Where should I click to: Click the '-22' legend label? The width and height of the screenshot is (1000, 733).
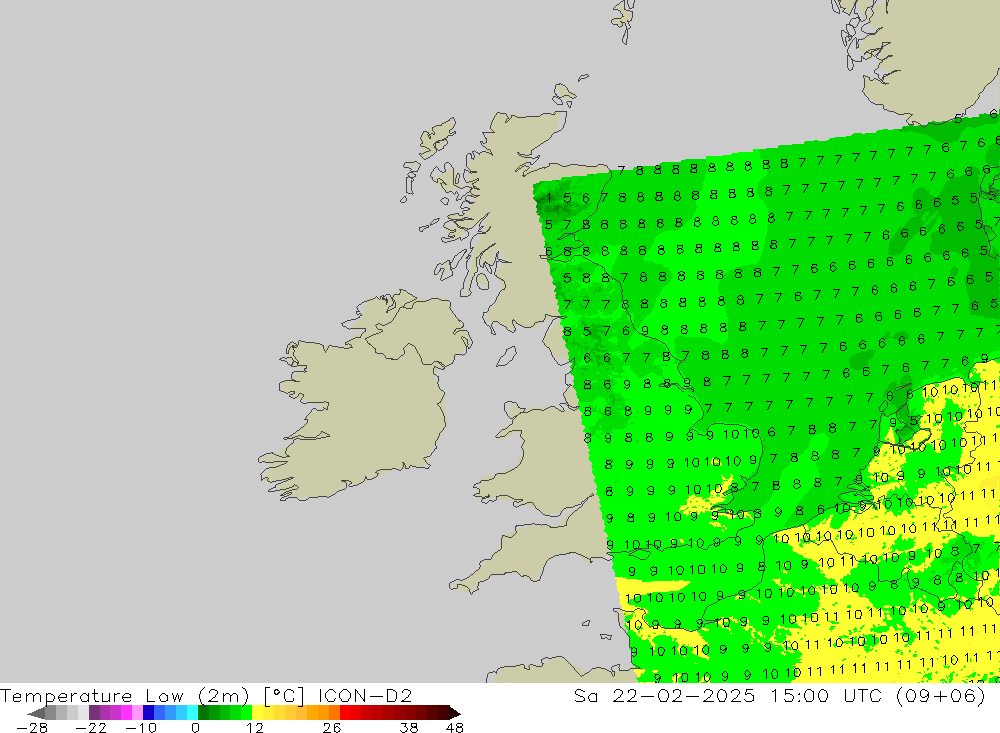pos(91,728)
